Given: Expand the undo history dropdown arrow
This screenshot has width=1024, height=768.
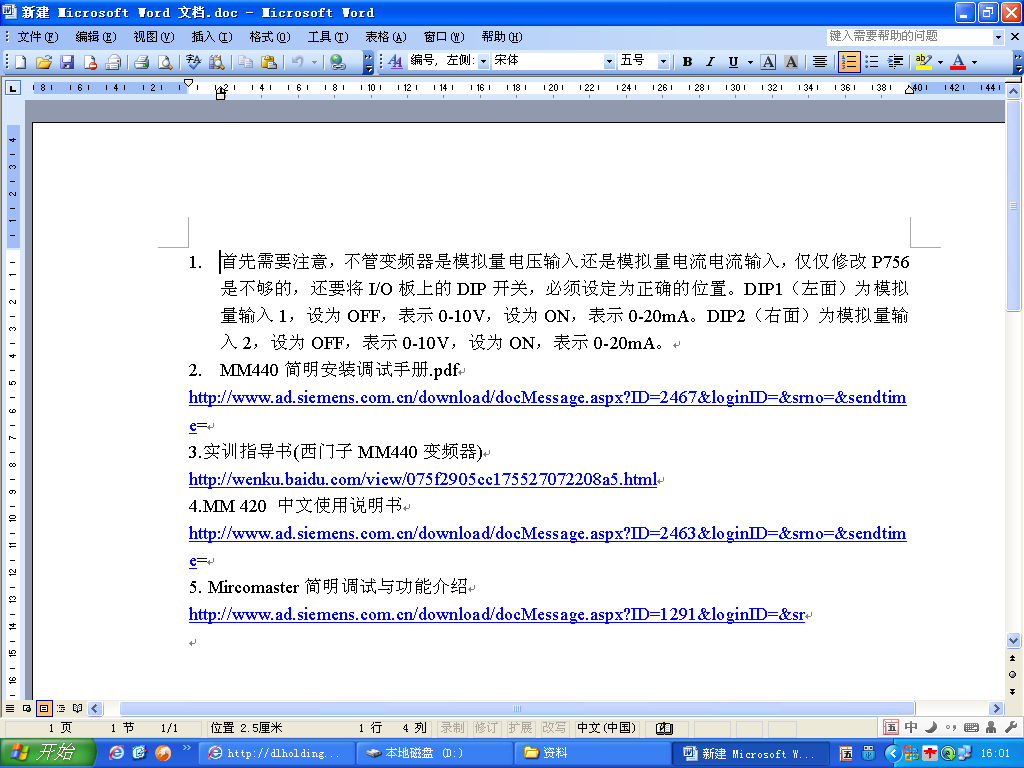Looking at the screenshot, I should point(315,62).
